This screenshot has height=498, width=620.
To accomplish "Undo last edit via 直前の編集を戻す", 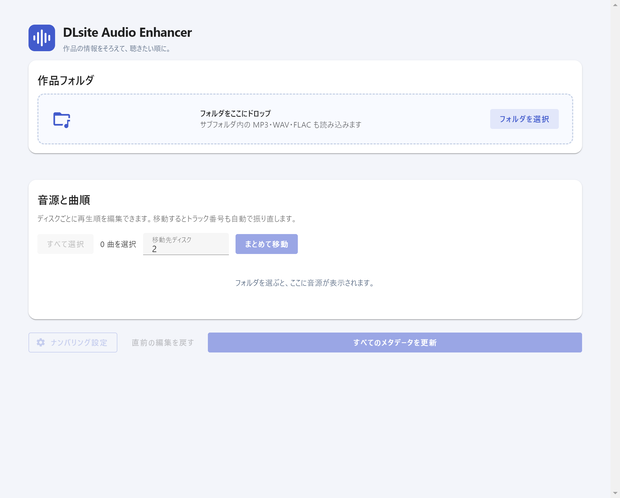I will (x=163, y=343).
